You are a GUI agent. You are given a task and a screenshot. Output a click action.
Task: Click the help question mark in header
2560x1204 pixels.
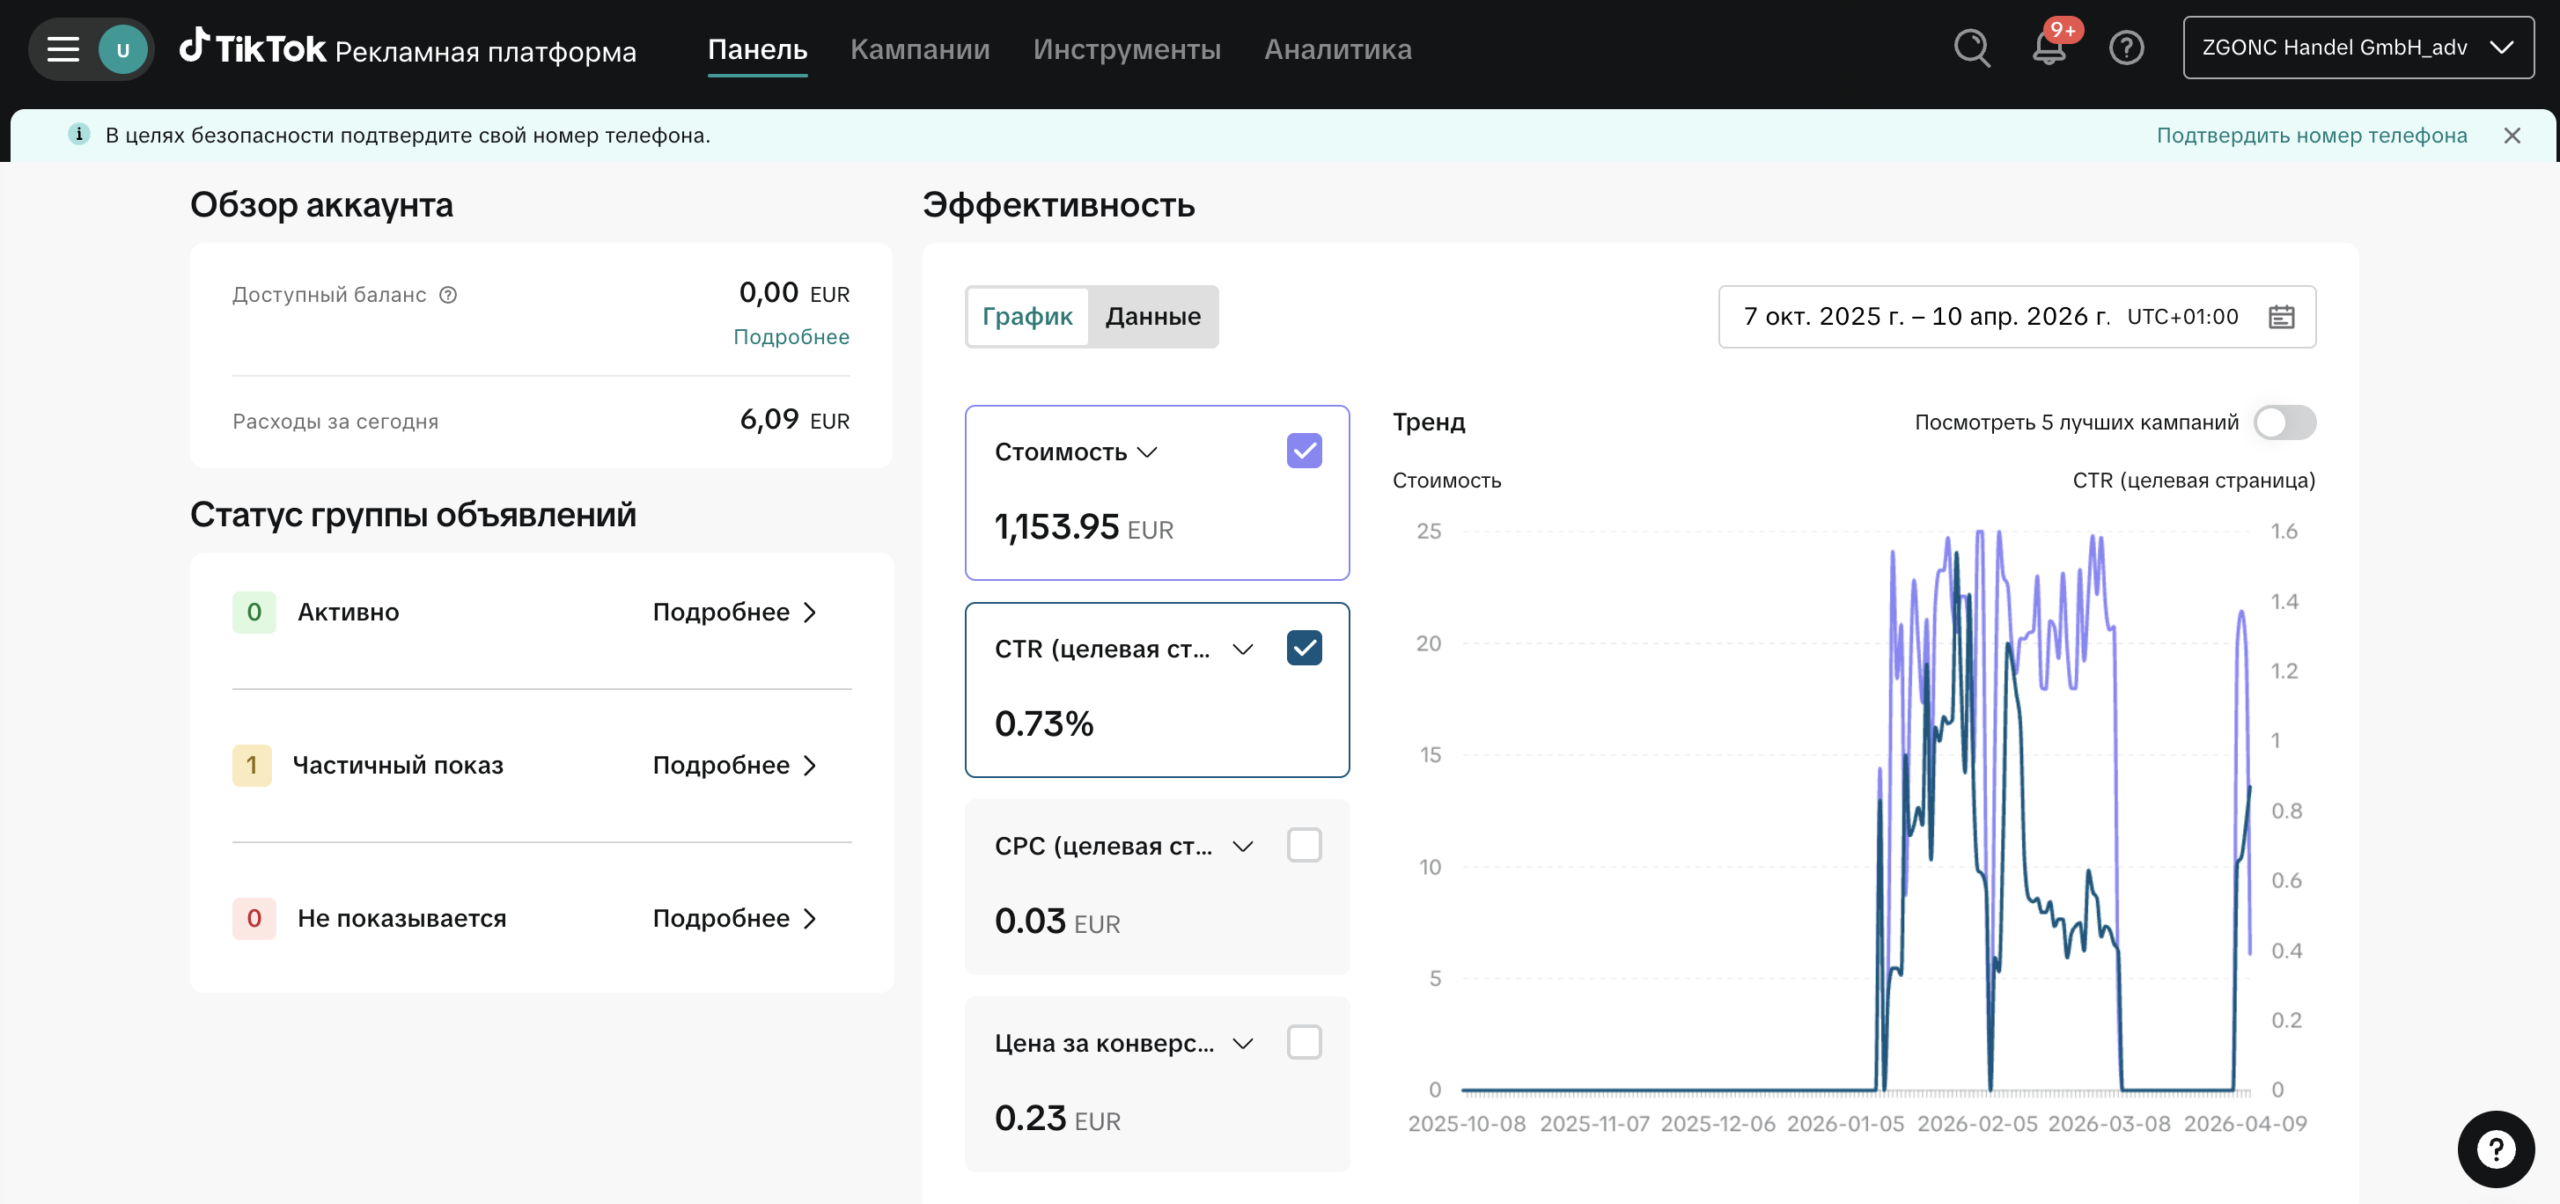pyautogui.click(x=2126, y=48)
